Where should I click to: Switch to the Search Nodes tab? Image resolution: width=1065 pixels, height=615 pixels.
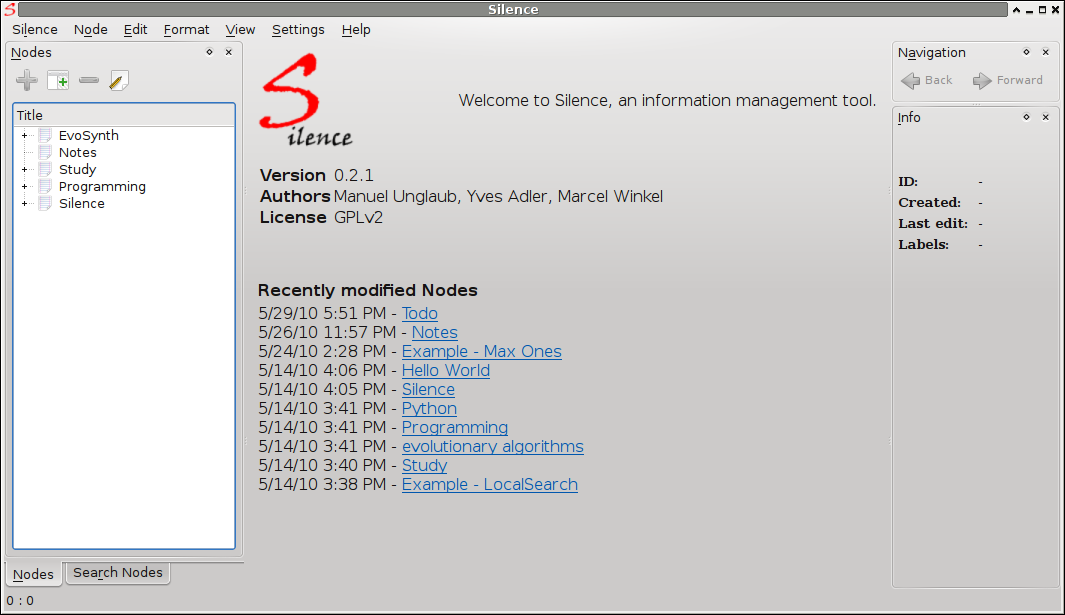click(118, 573)
